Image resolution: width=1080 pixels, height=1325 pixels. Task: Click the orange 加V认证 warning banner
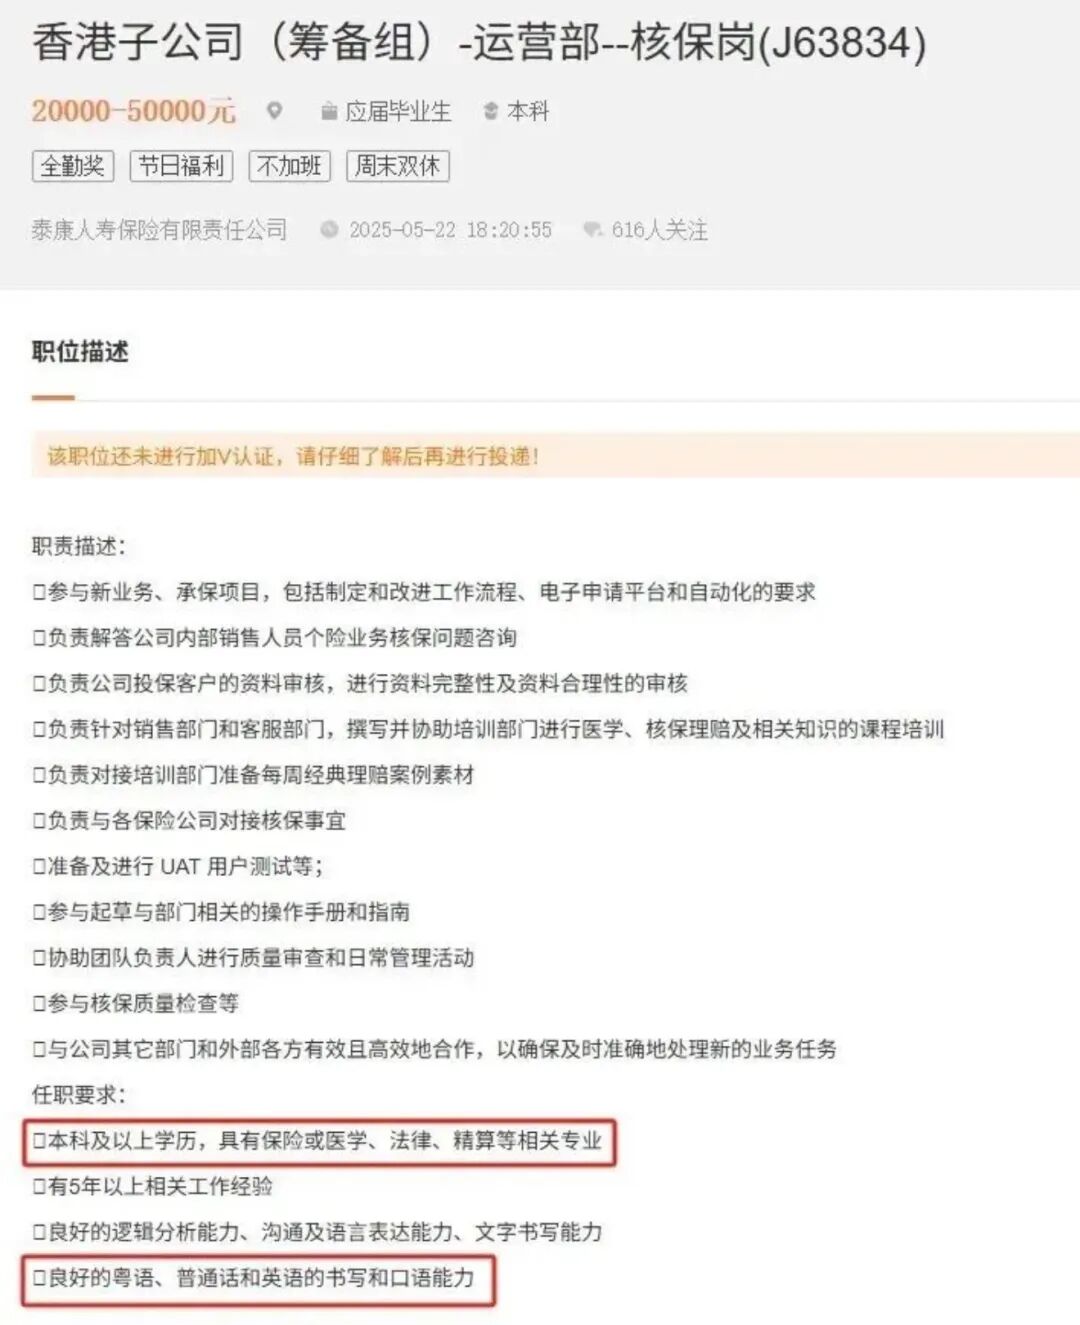[556, 455]
